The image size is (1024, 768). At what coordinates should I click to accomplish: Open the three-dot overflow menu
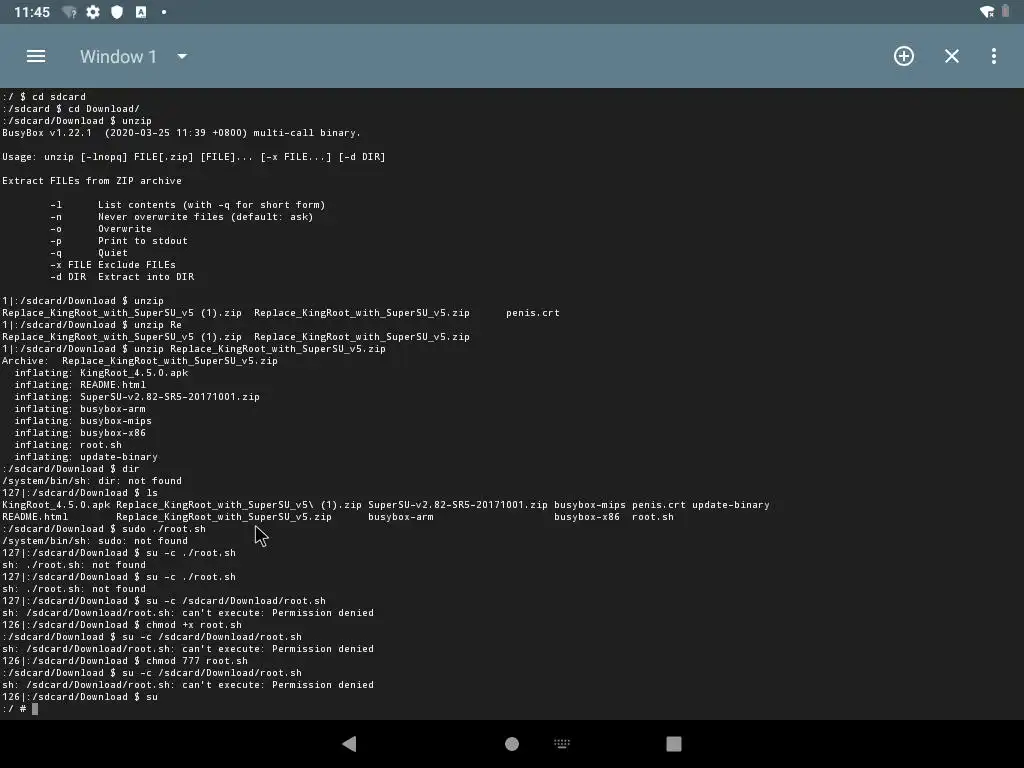(993, 56)
